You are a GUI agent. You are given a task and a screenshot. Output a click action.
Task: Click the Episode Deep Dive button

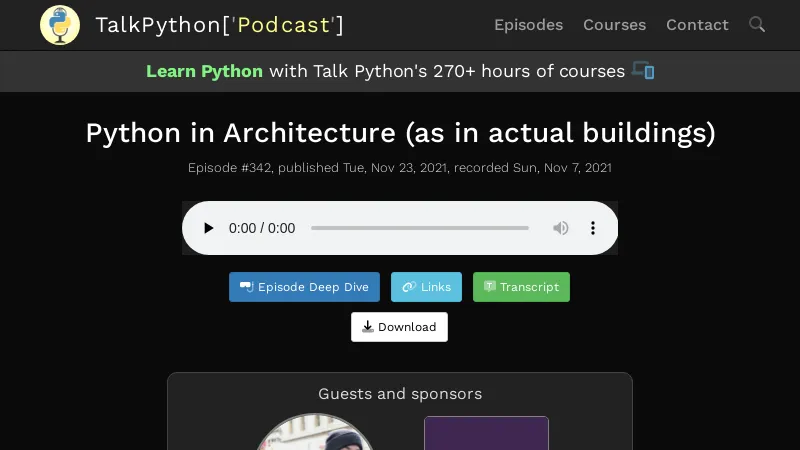click(x=304, y=287)
